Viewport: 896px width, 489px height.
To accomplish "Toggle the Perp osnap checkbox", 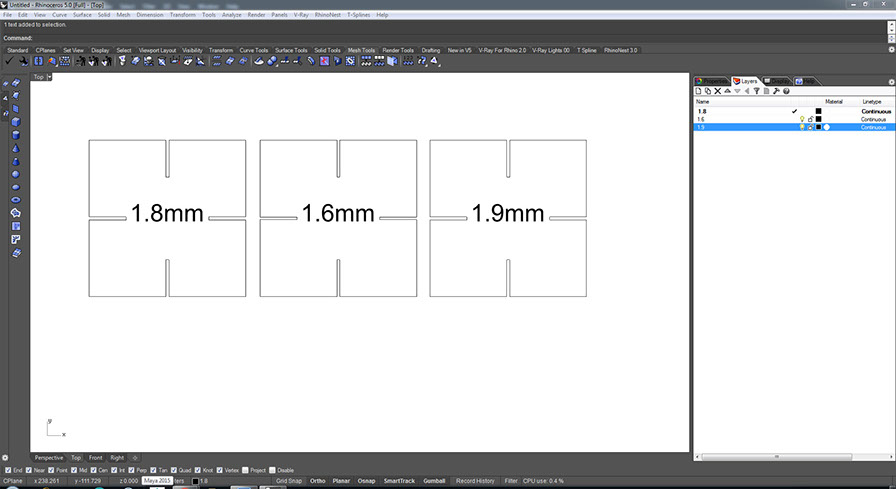I will 131,470.
